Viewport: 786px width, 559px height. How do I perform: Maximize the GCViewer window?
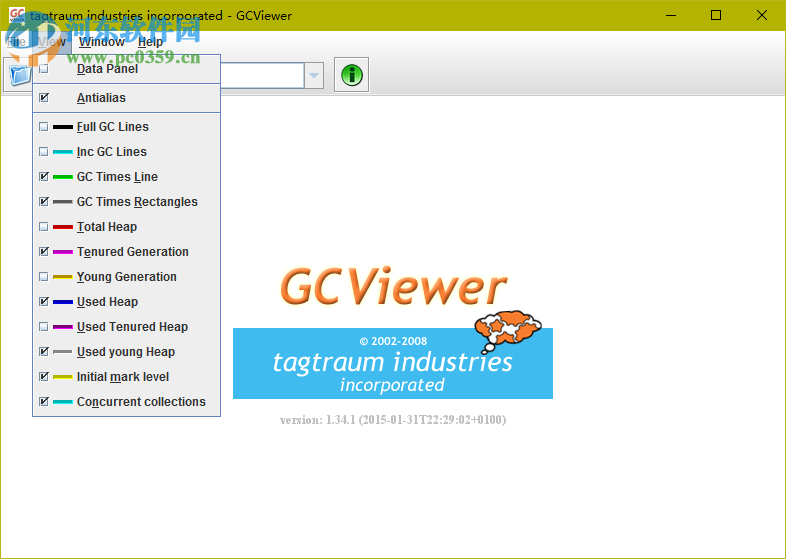click(716, 16)
